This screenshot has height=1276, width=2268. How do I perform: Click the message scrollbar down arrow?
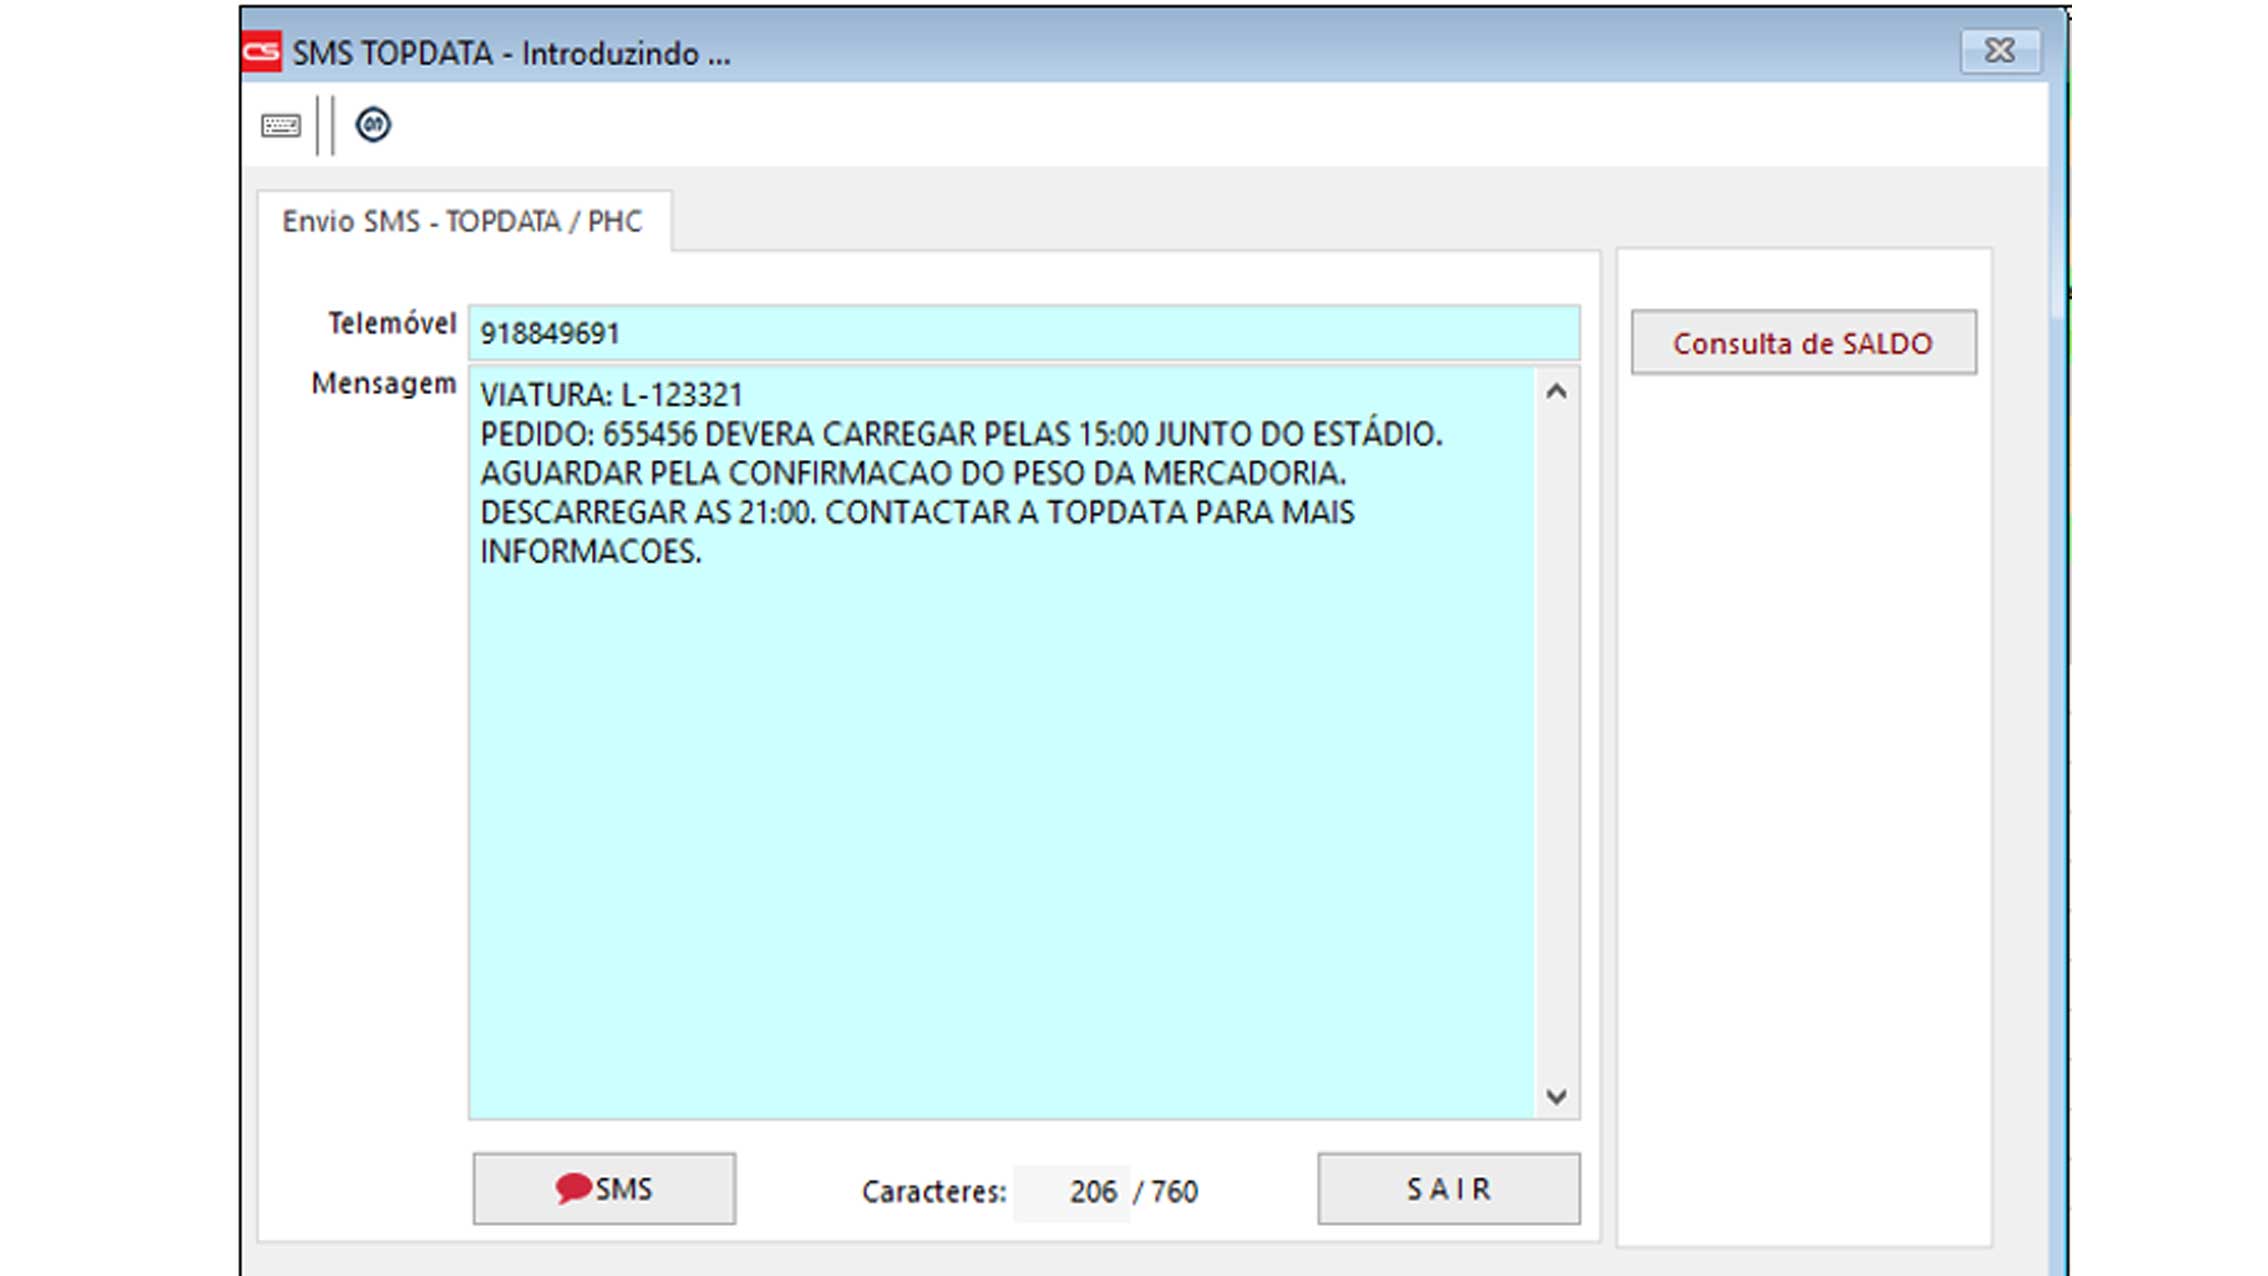pos(1556,1096)
